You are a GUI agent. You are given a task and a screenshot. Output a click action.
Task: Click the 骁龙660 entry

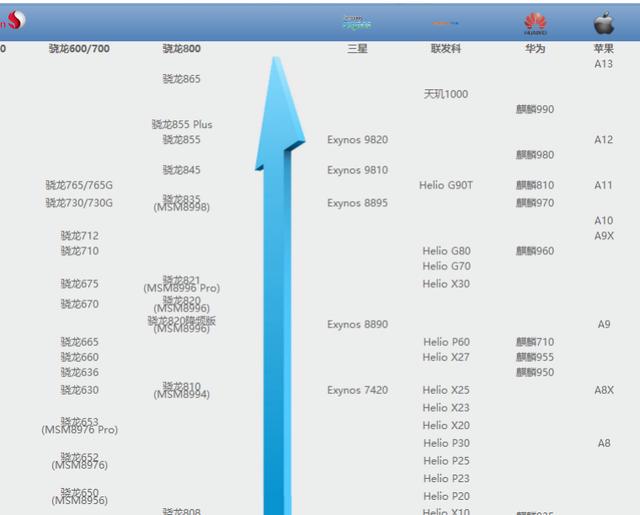(x=80, y=357)
